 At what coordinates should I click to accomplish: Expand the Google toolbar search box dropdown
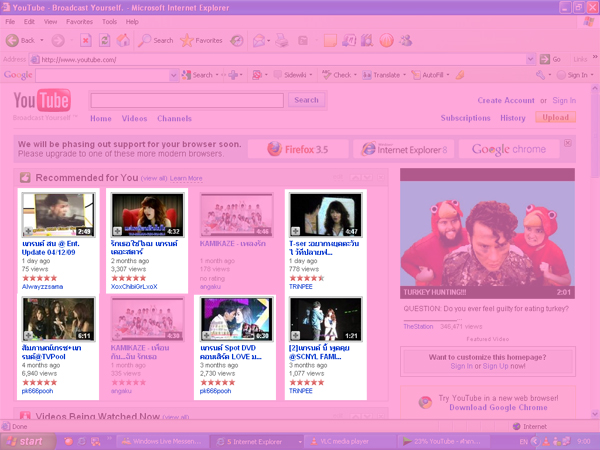click(173, 75)
